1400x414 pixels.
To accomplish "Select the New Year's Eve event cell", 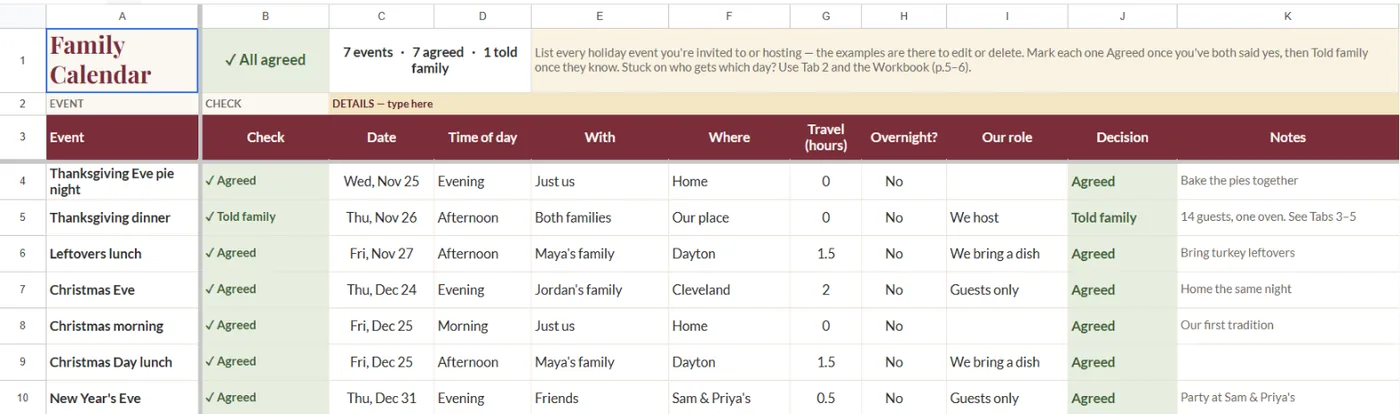I will (x=122, y=397).
